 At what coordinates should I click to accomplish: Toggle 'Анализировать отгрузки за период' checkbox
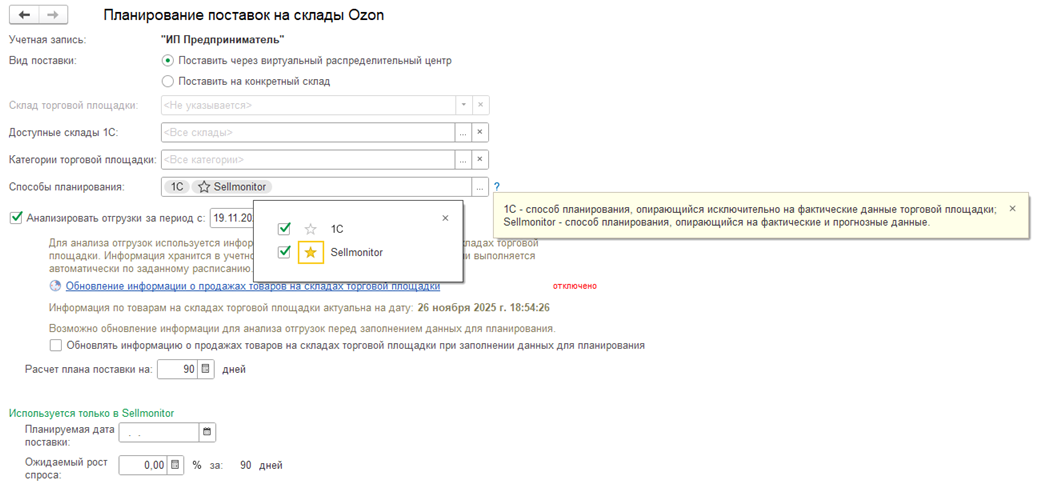[x=17, y=217]
